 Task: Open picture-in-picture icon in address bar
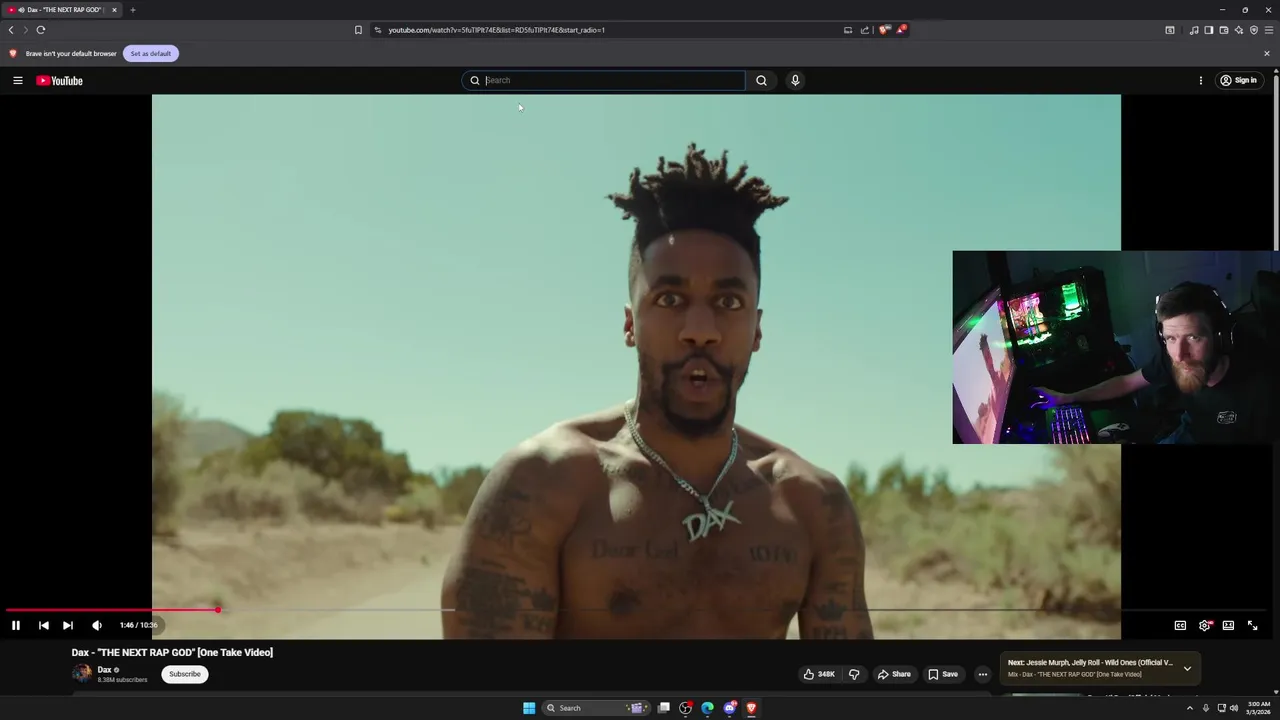(848, 30)
